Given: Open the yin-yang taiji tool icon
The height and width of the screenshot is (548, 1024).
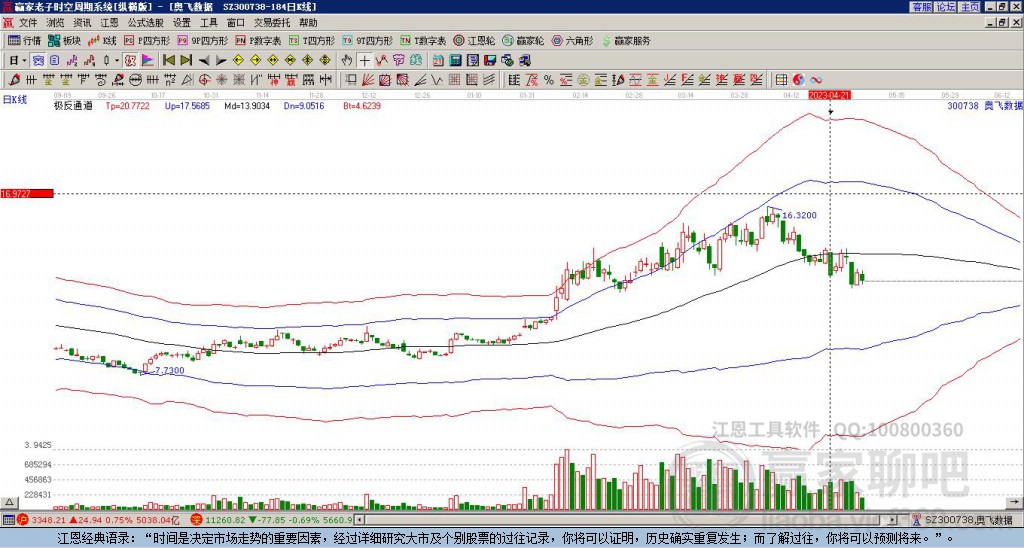Looking at the screenshot, I should coord(798,80).
